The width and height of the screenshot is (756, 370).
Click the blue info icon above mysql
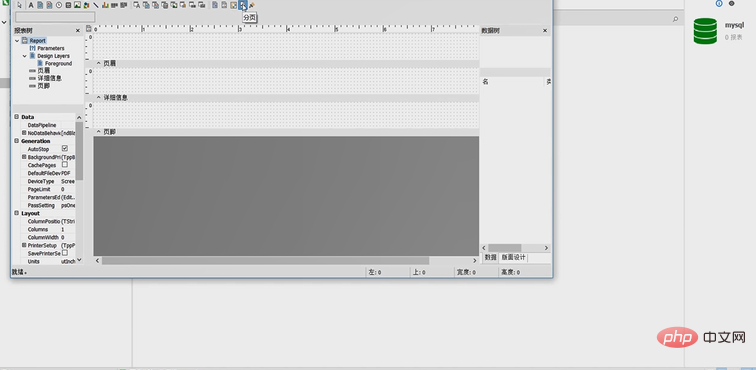(719, 3)
